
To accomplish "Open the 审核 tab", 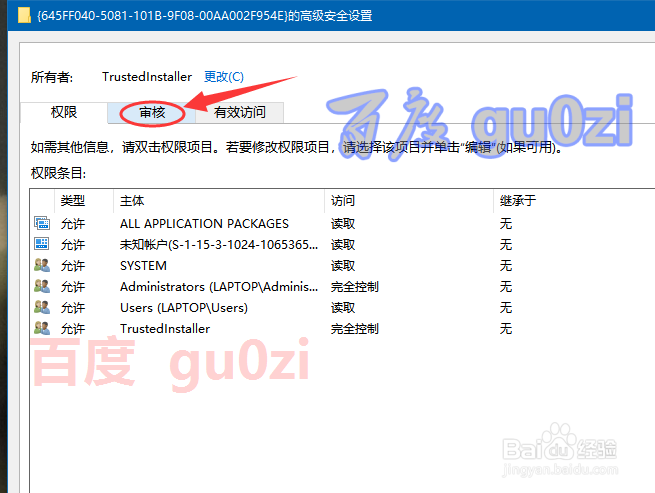I will (152, 112).
